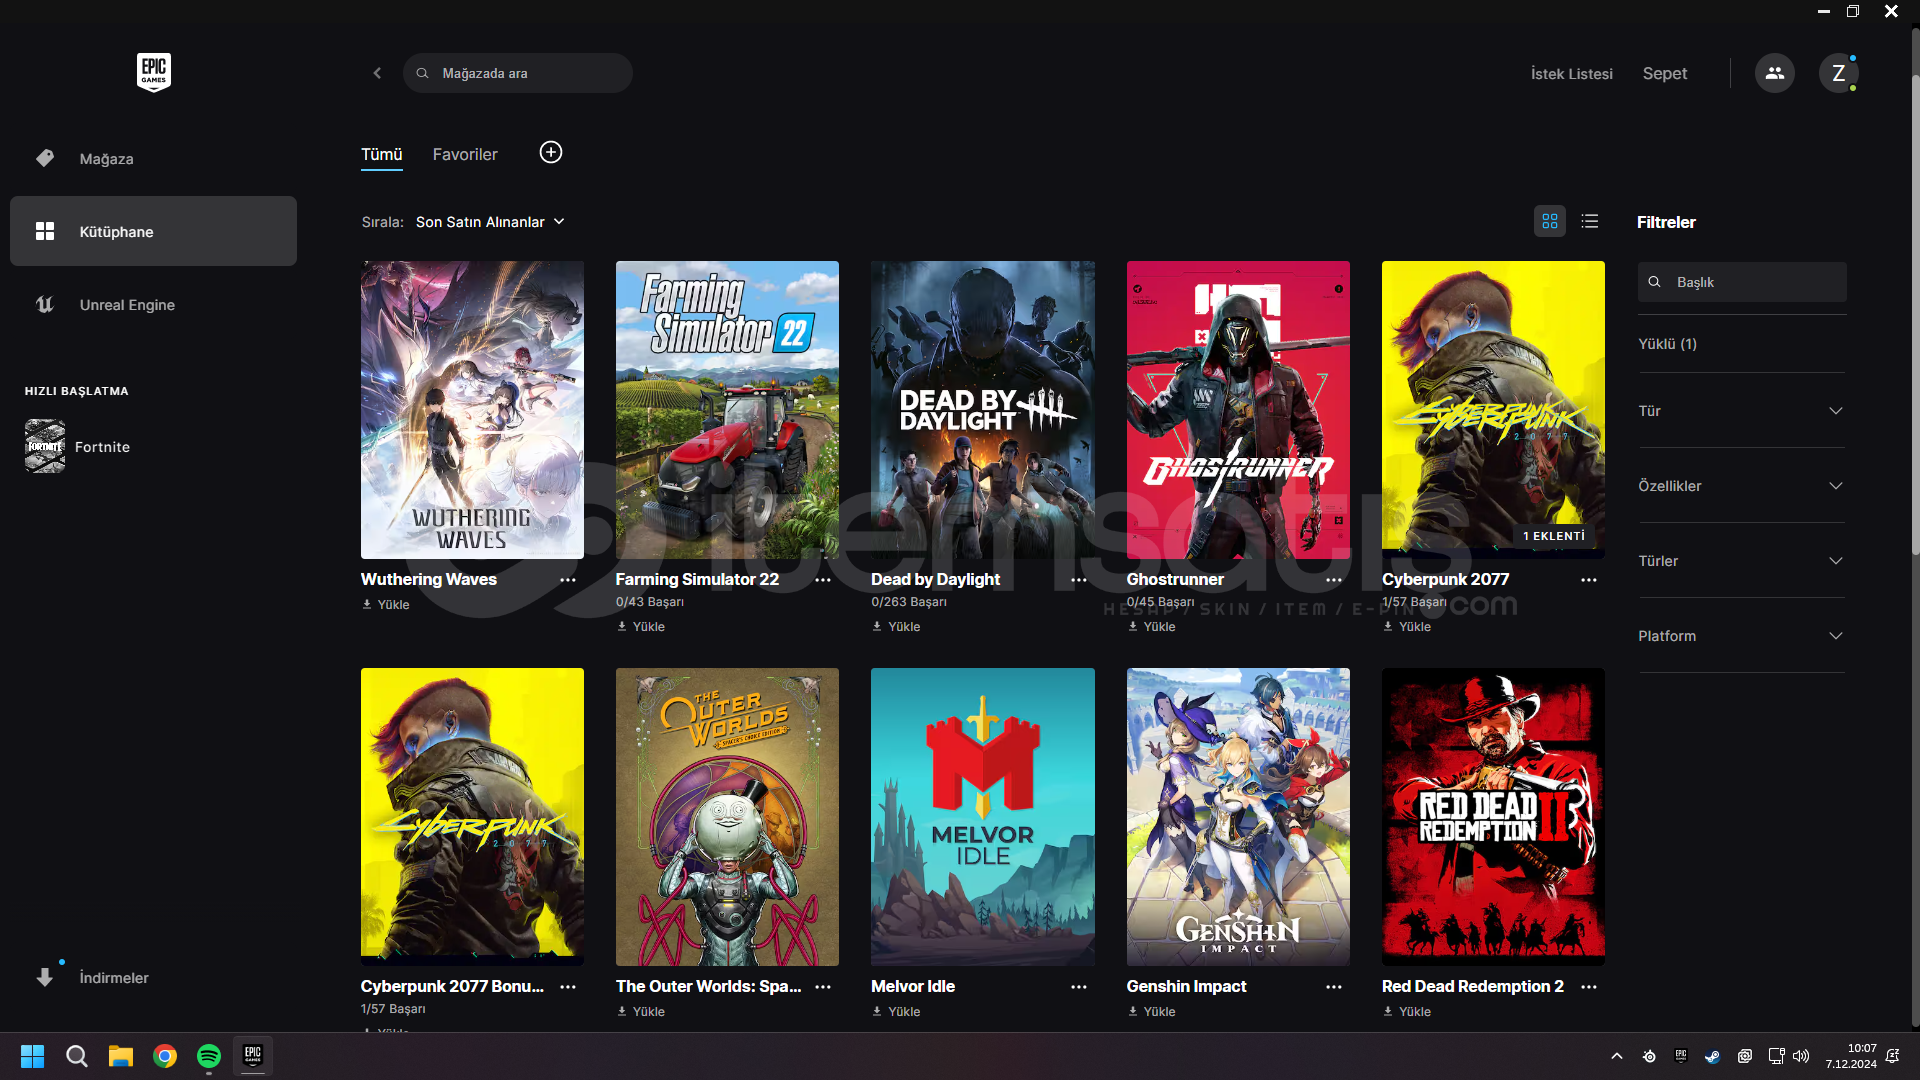This screenshot has height=1080, width=1920.
Task: Open options menu for Red Dead Redemption 2
Action: [x=1589, y=987]
